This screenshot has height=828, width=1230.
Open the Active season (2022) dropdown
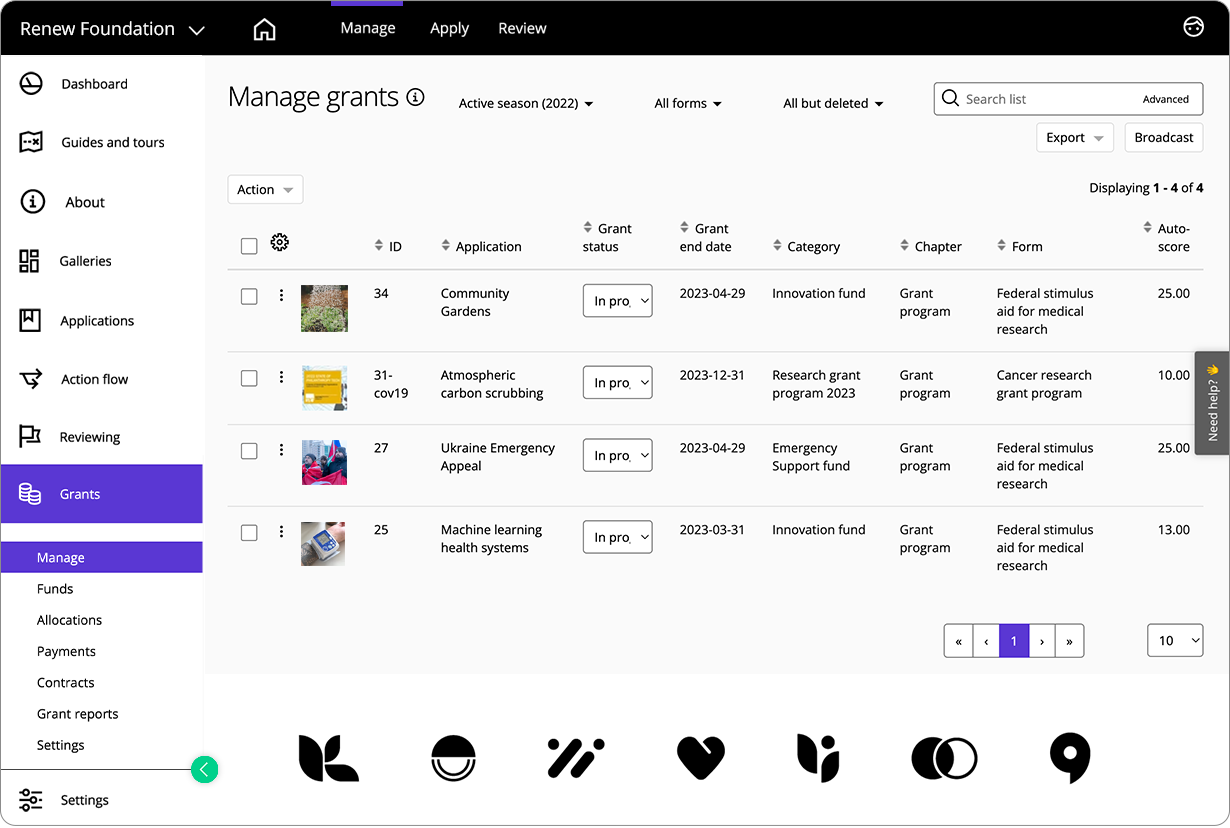pyautogui.click(x=525, y=103)
